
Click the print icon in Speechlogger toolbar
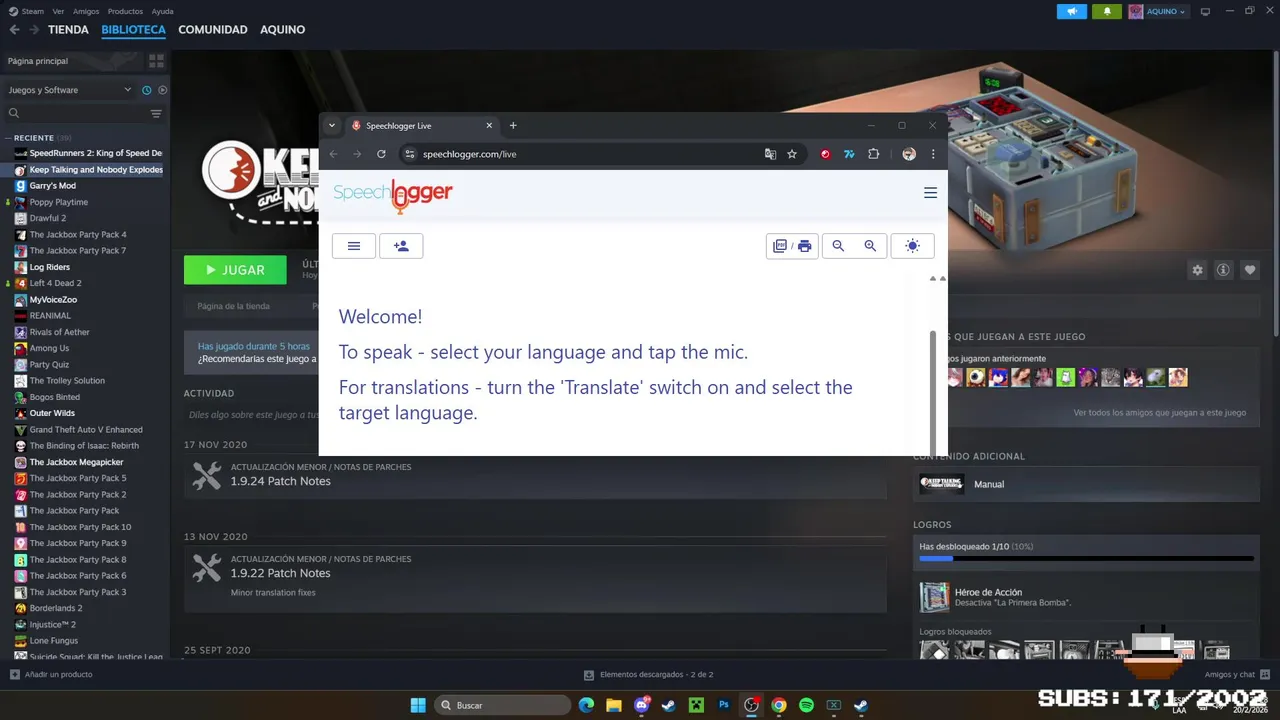[x=804, y=246]
